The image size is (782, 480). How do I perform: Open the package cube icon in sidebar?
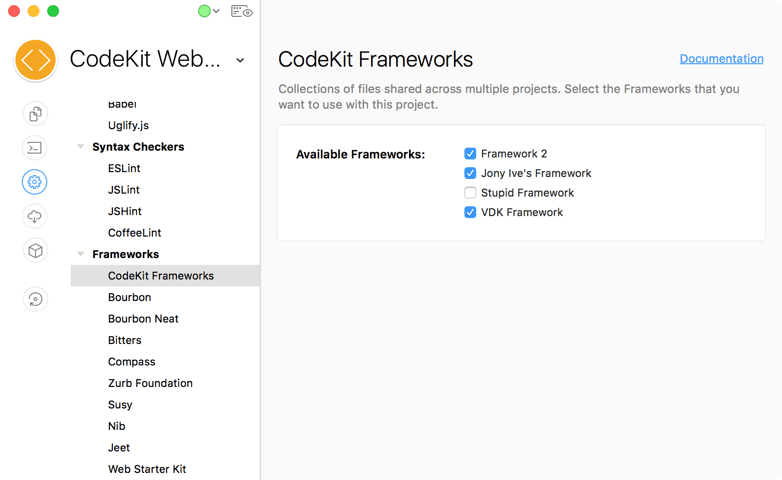pos(35,250)
